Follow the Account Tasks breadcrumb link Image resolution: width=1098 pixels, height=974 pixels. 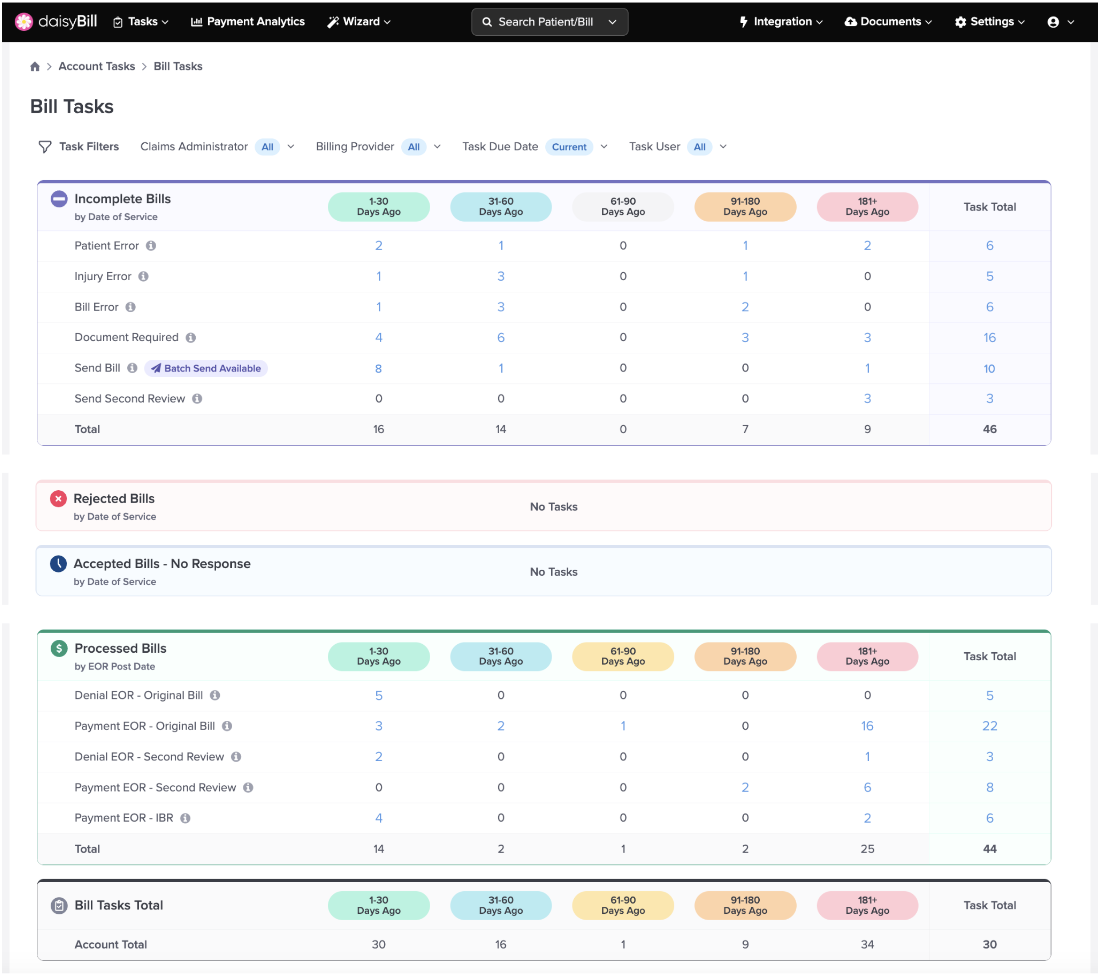[96, 66]
